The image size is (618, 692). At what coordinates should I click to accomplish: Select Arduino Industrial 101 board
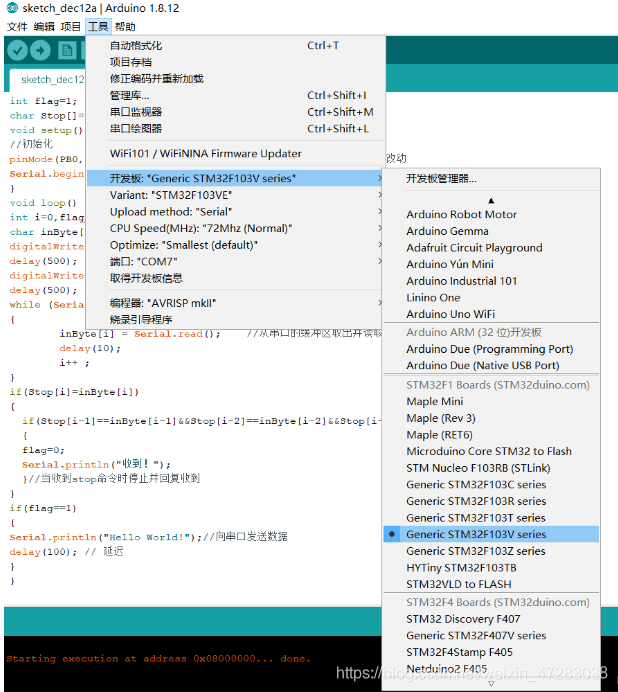tap(491, 281)
